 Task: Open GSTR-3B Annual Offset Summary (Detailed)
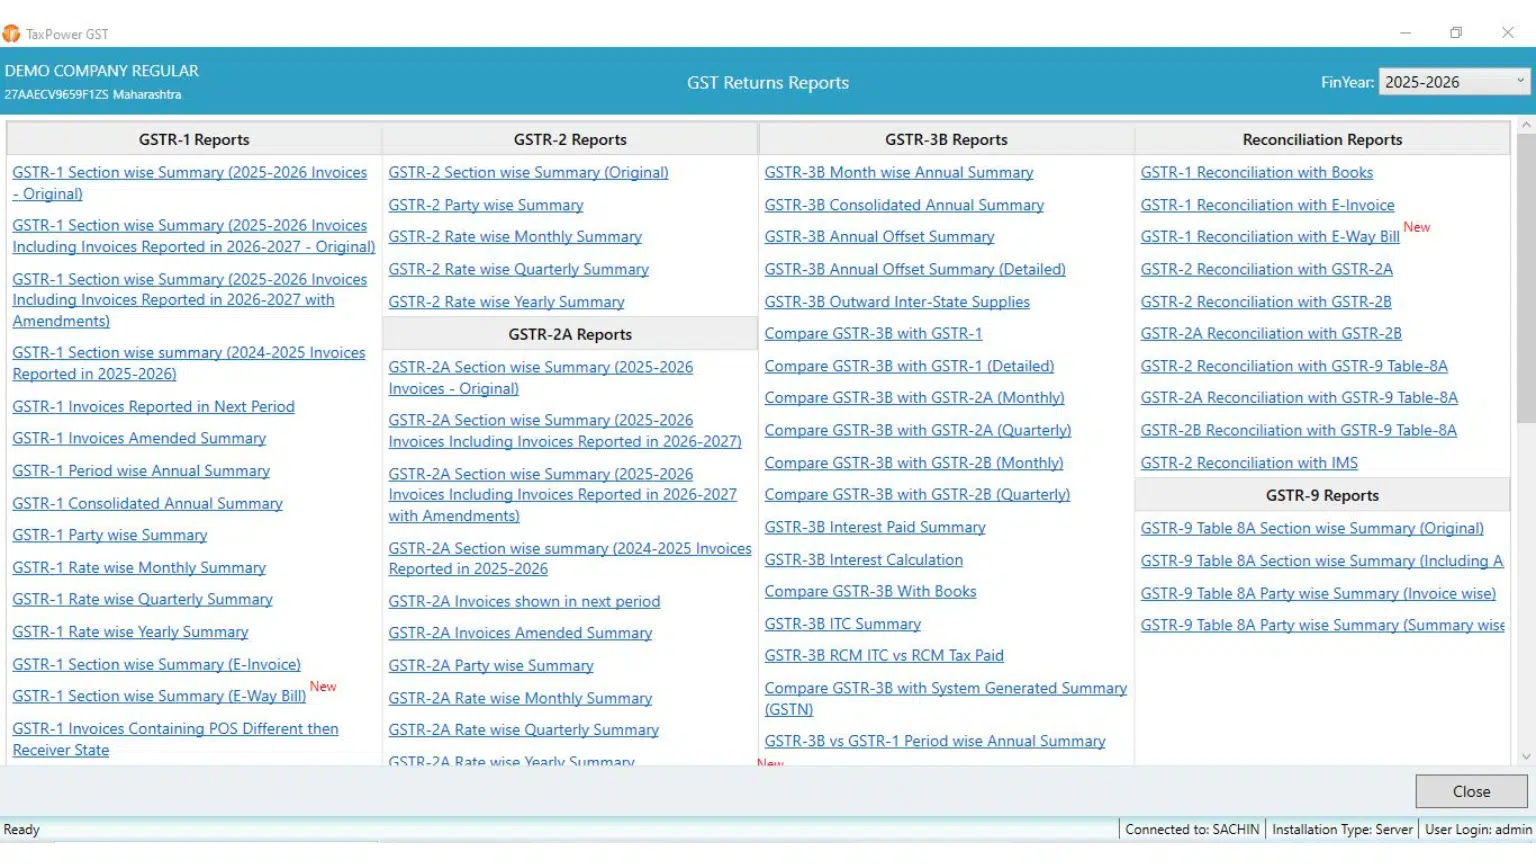[915, 270]
